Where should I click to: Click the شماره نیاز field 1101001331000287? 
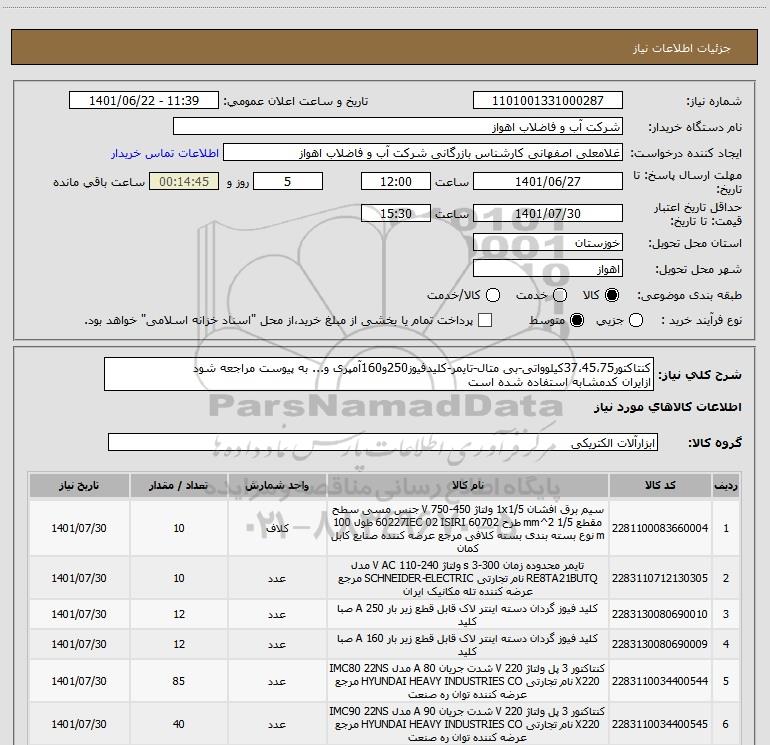click(548, 101)
